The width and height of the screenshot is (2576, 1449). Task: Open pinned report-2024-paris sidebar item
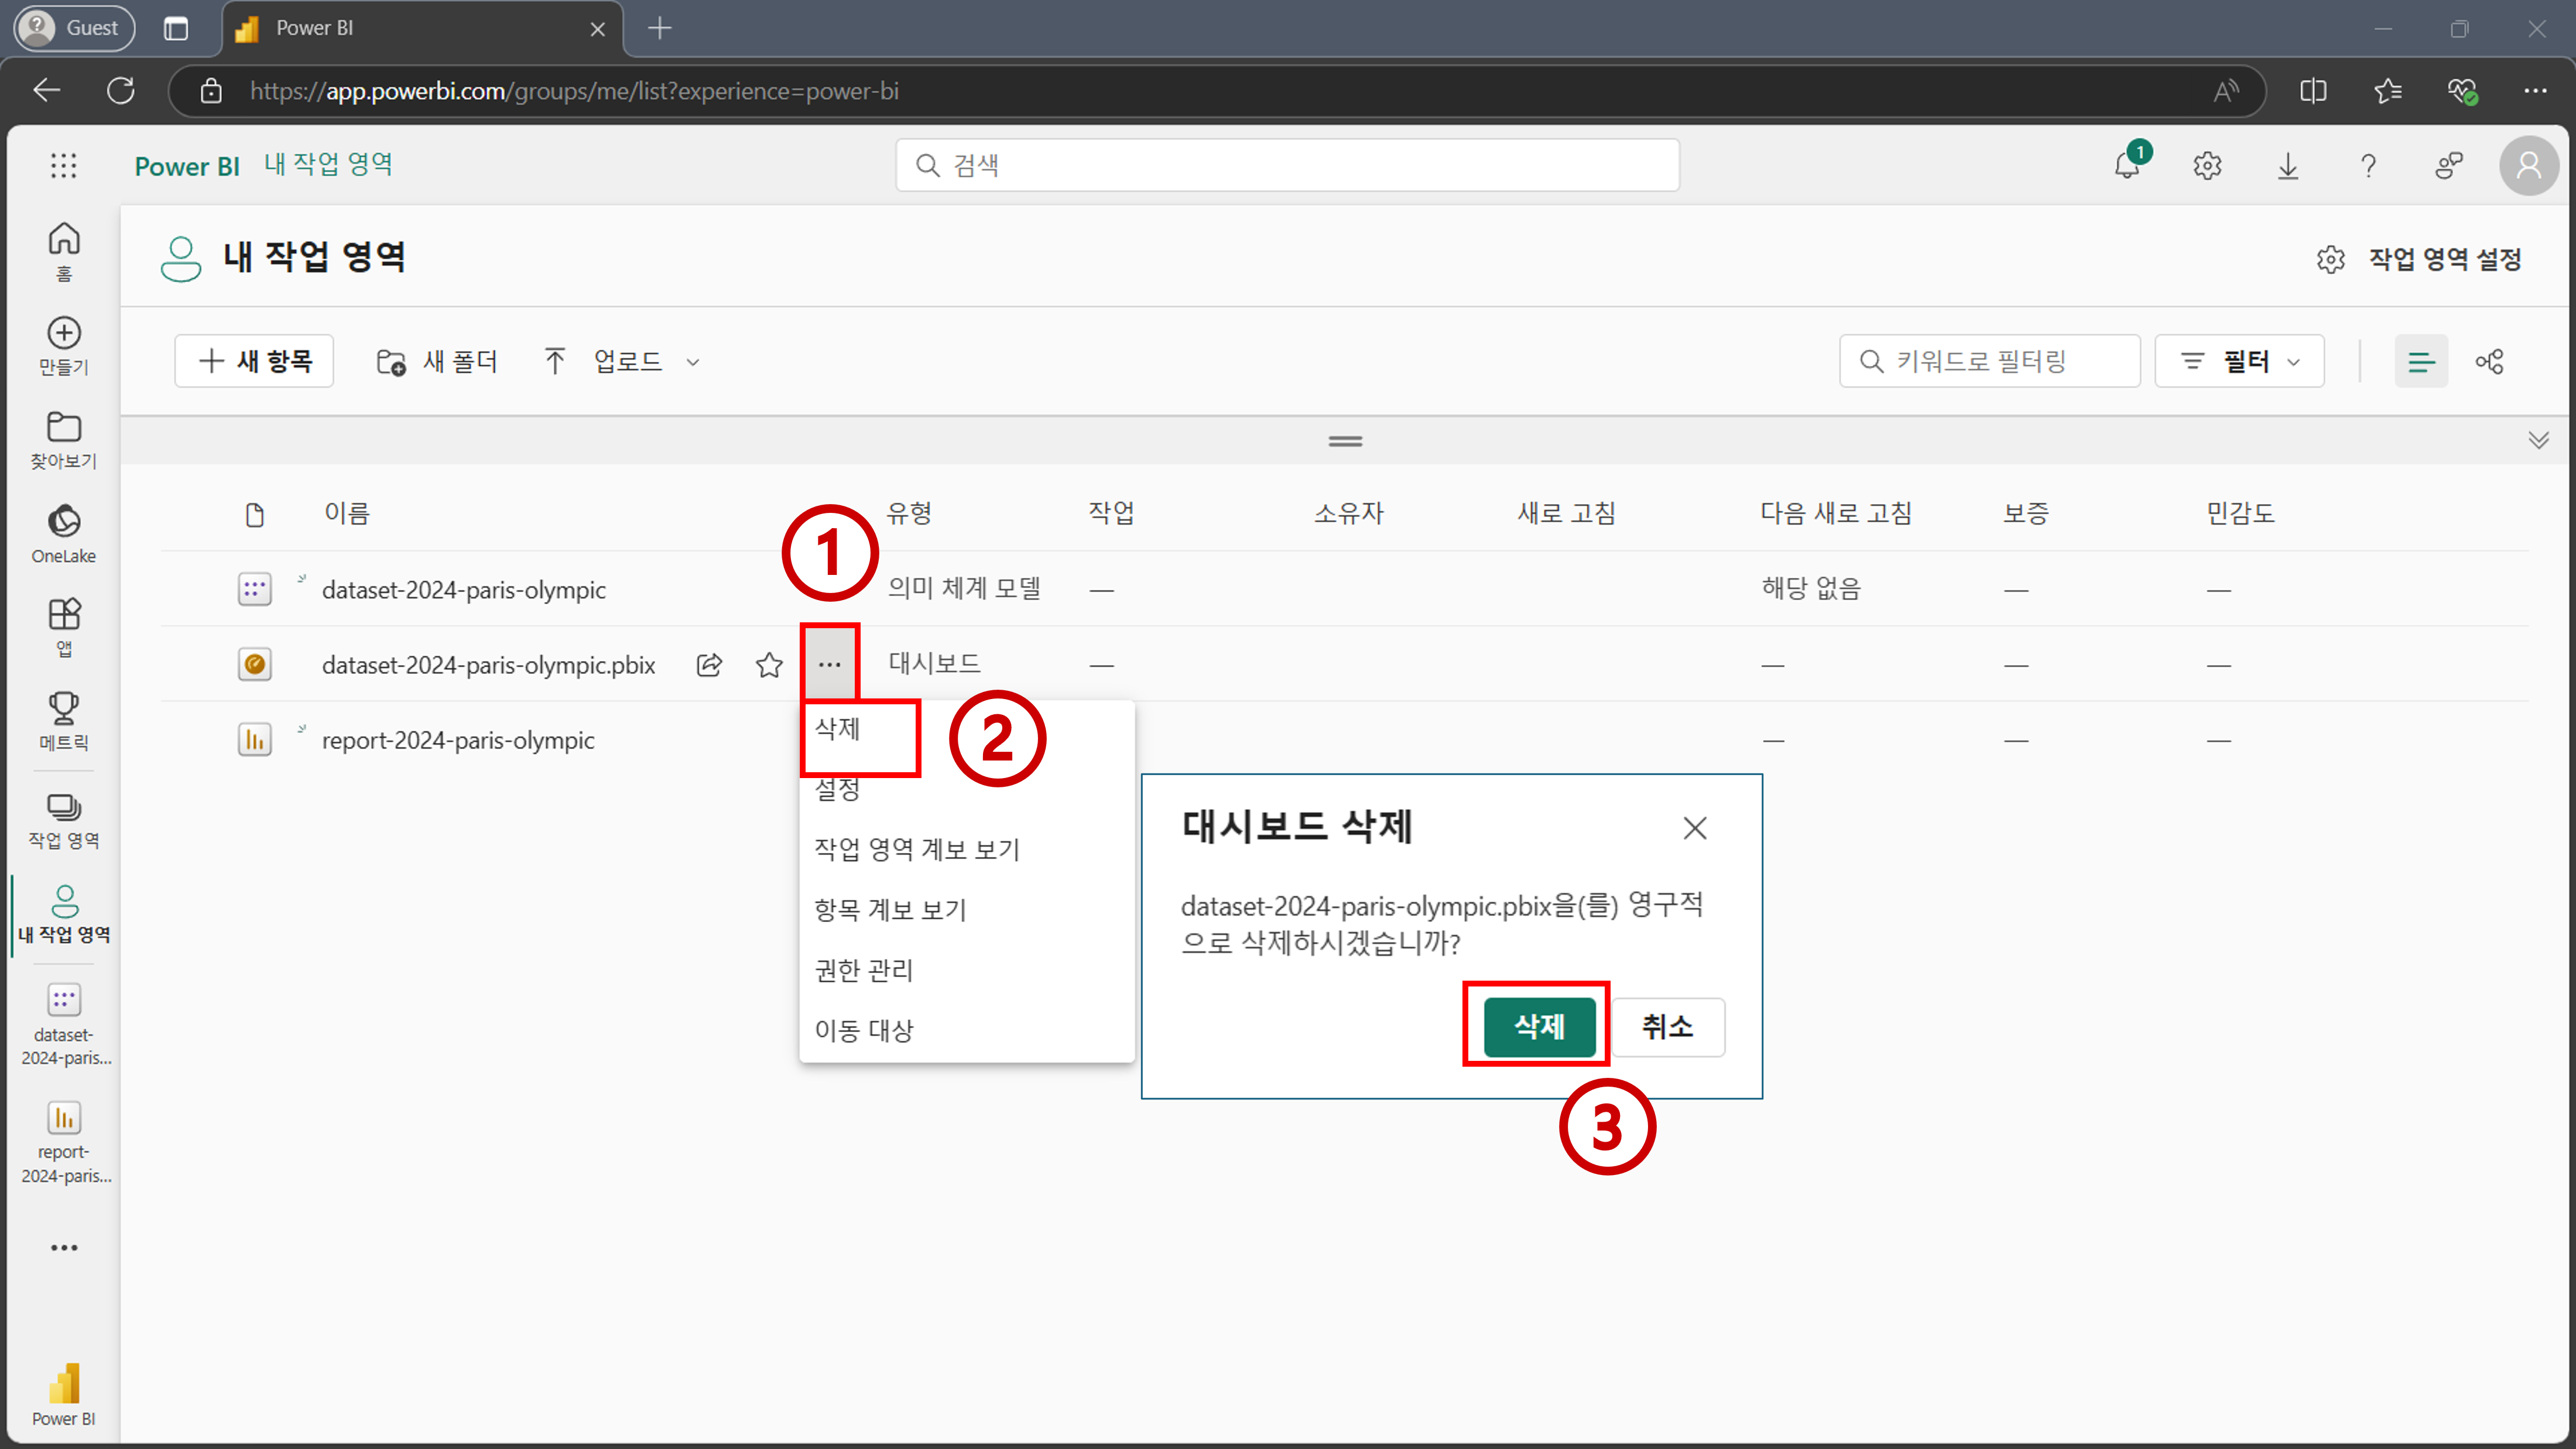click(x=64, y=1142)
